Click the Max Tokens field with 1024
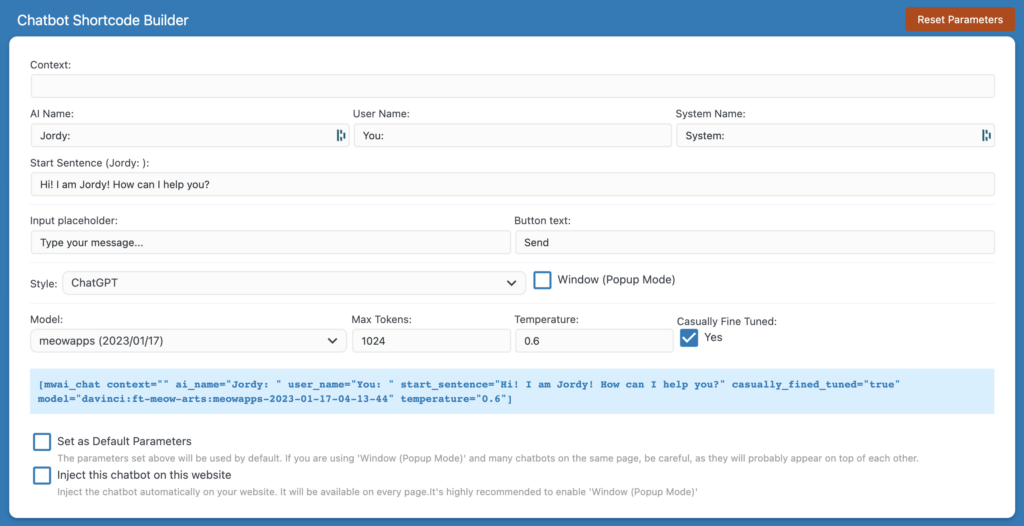1024x526 pixels. pyautogui.click(x=431, y=340)
